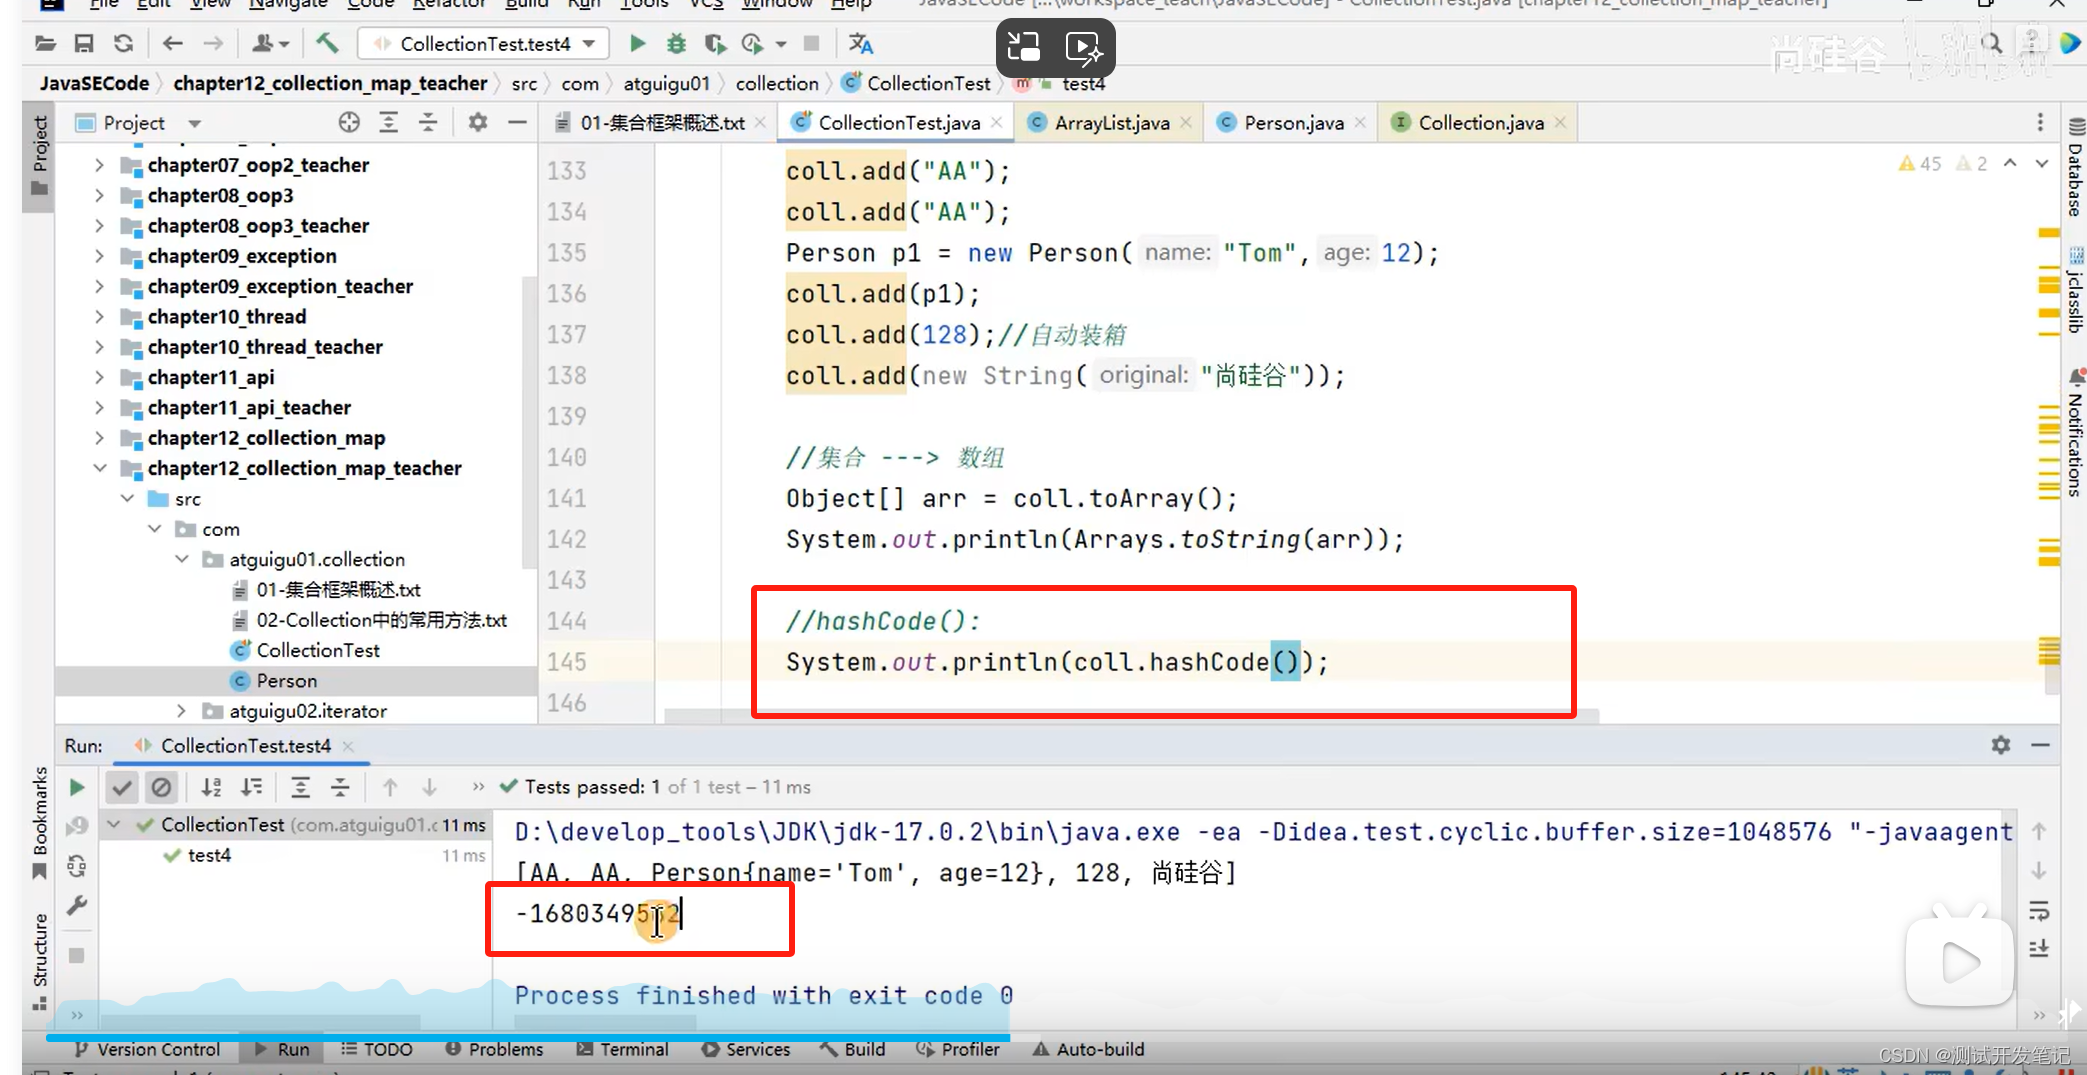Screen dimensions: 2087x1075
Task: Open the Profiler tool window
Action: coord(958,1049)
